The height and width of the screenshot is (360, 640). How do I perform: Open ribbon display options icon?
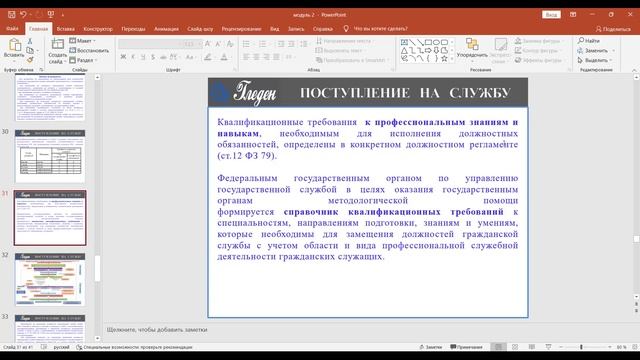click(573, 15)
